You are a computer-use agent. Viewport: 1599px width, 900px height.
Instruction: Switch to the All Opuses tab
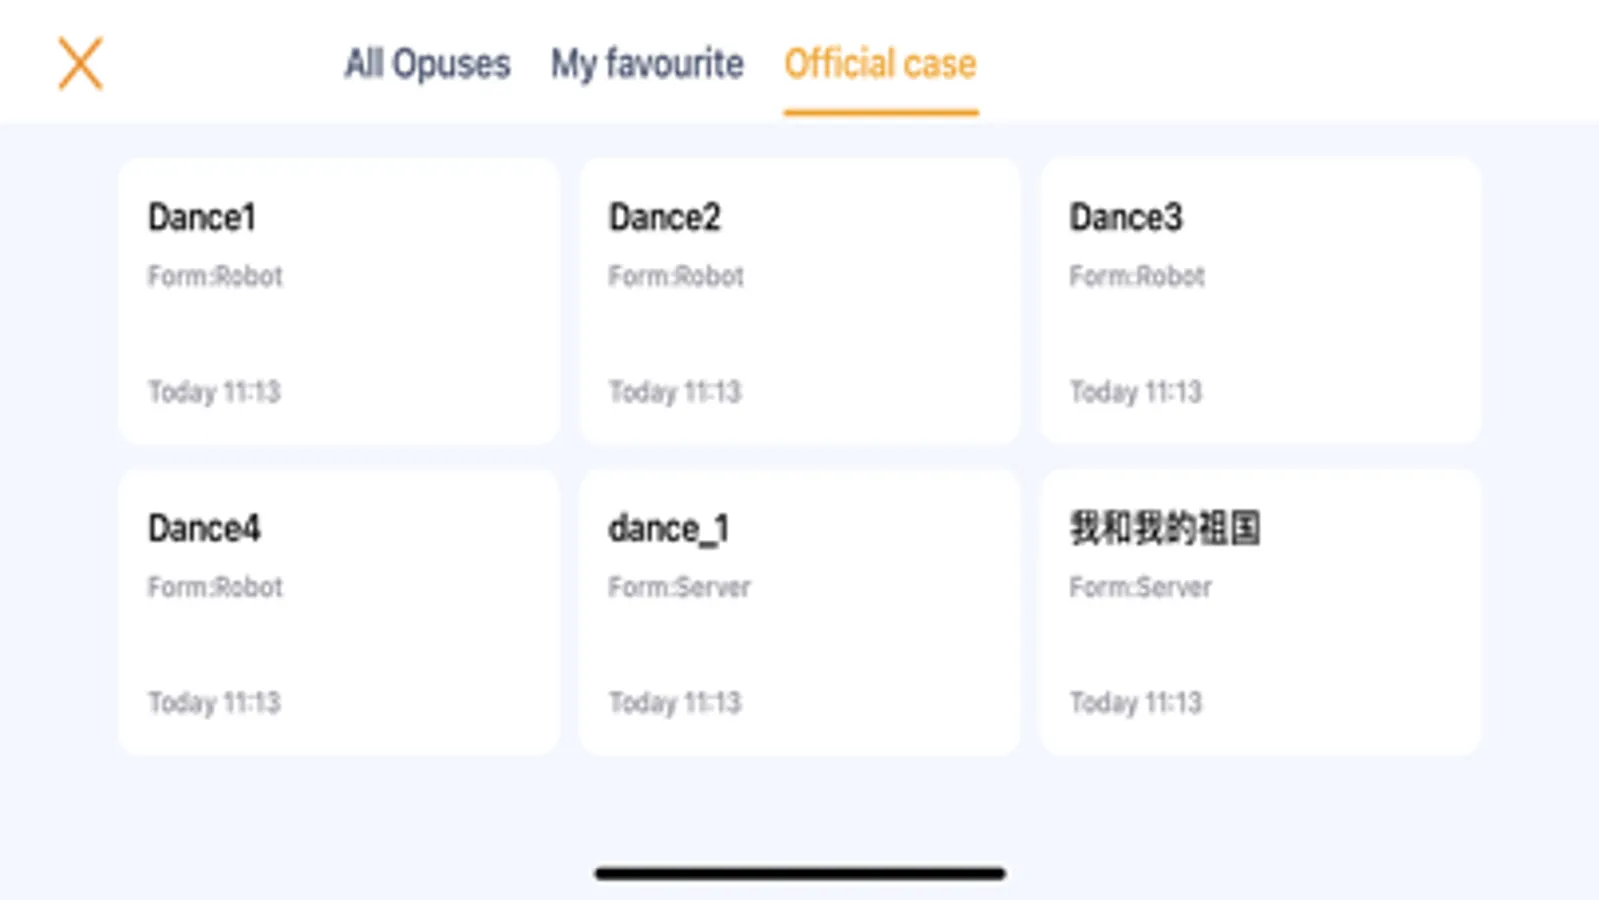427,64
